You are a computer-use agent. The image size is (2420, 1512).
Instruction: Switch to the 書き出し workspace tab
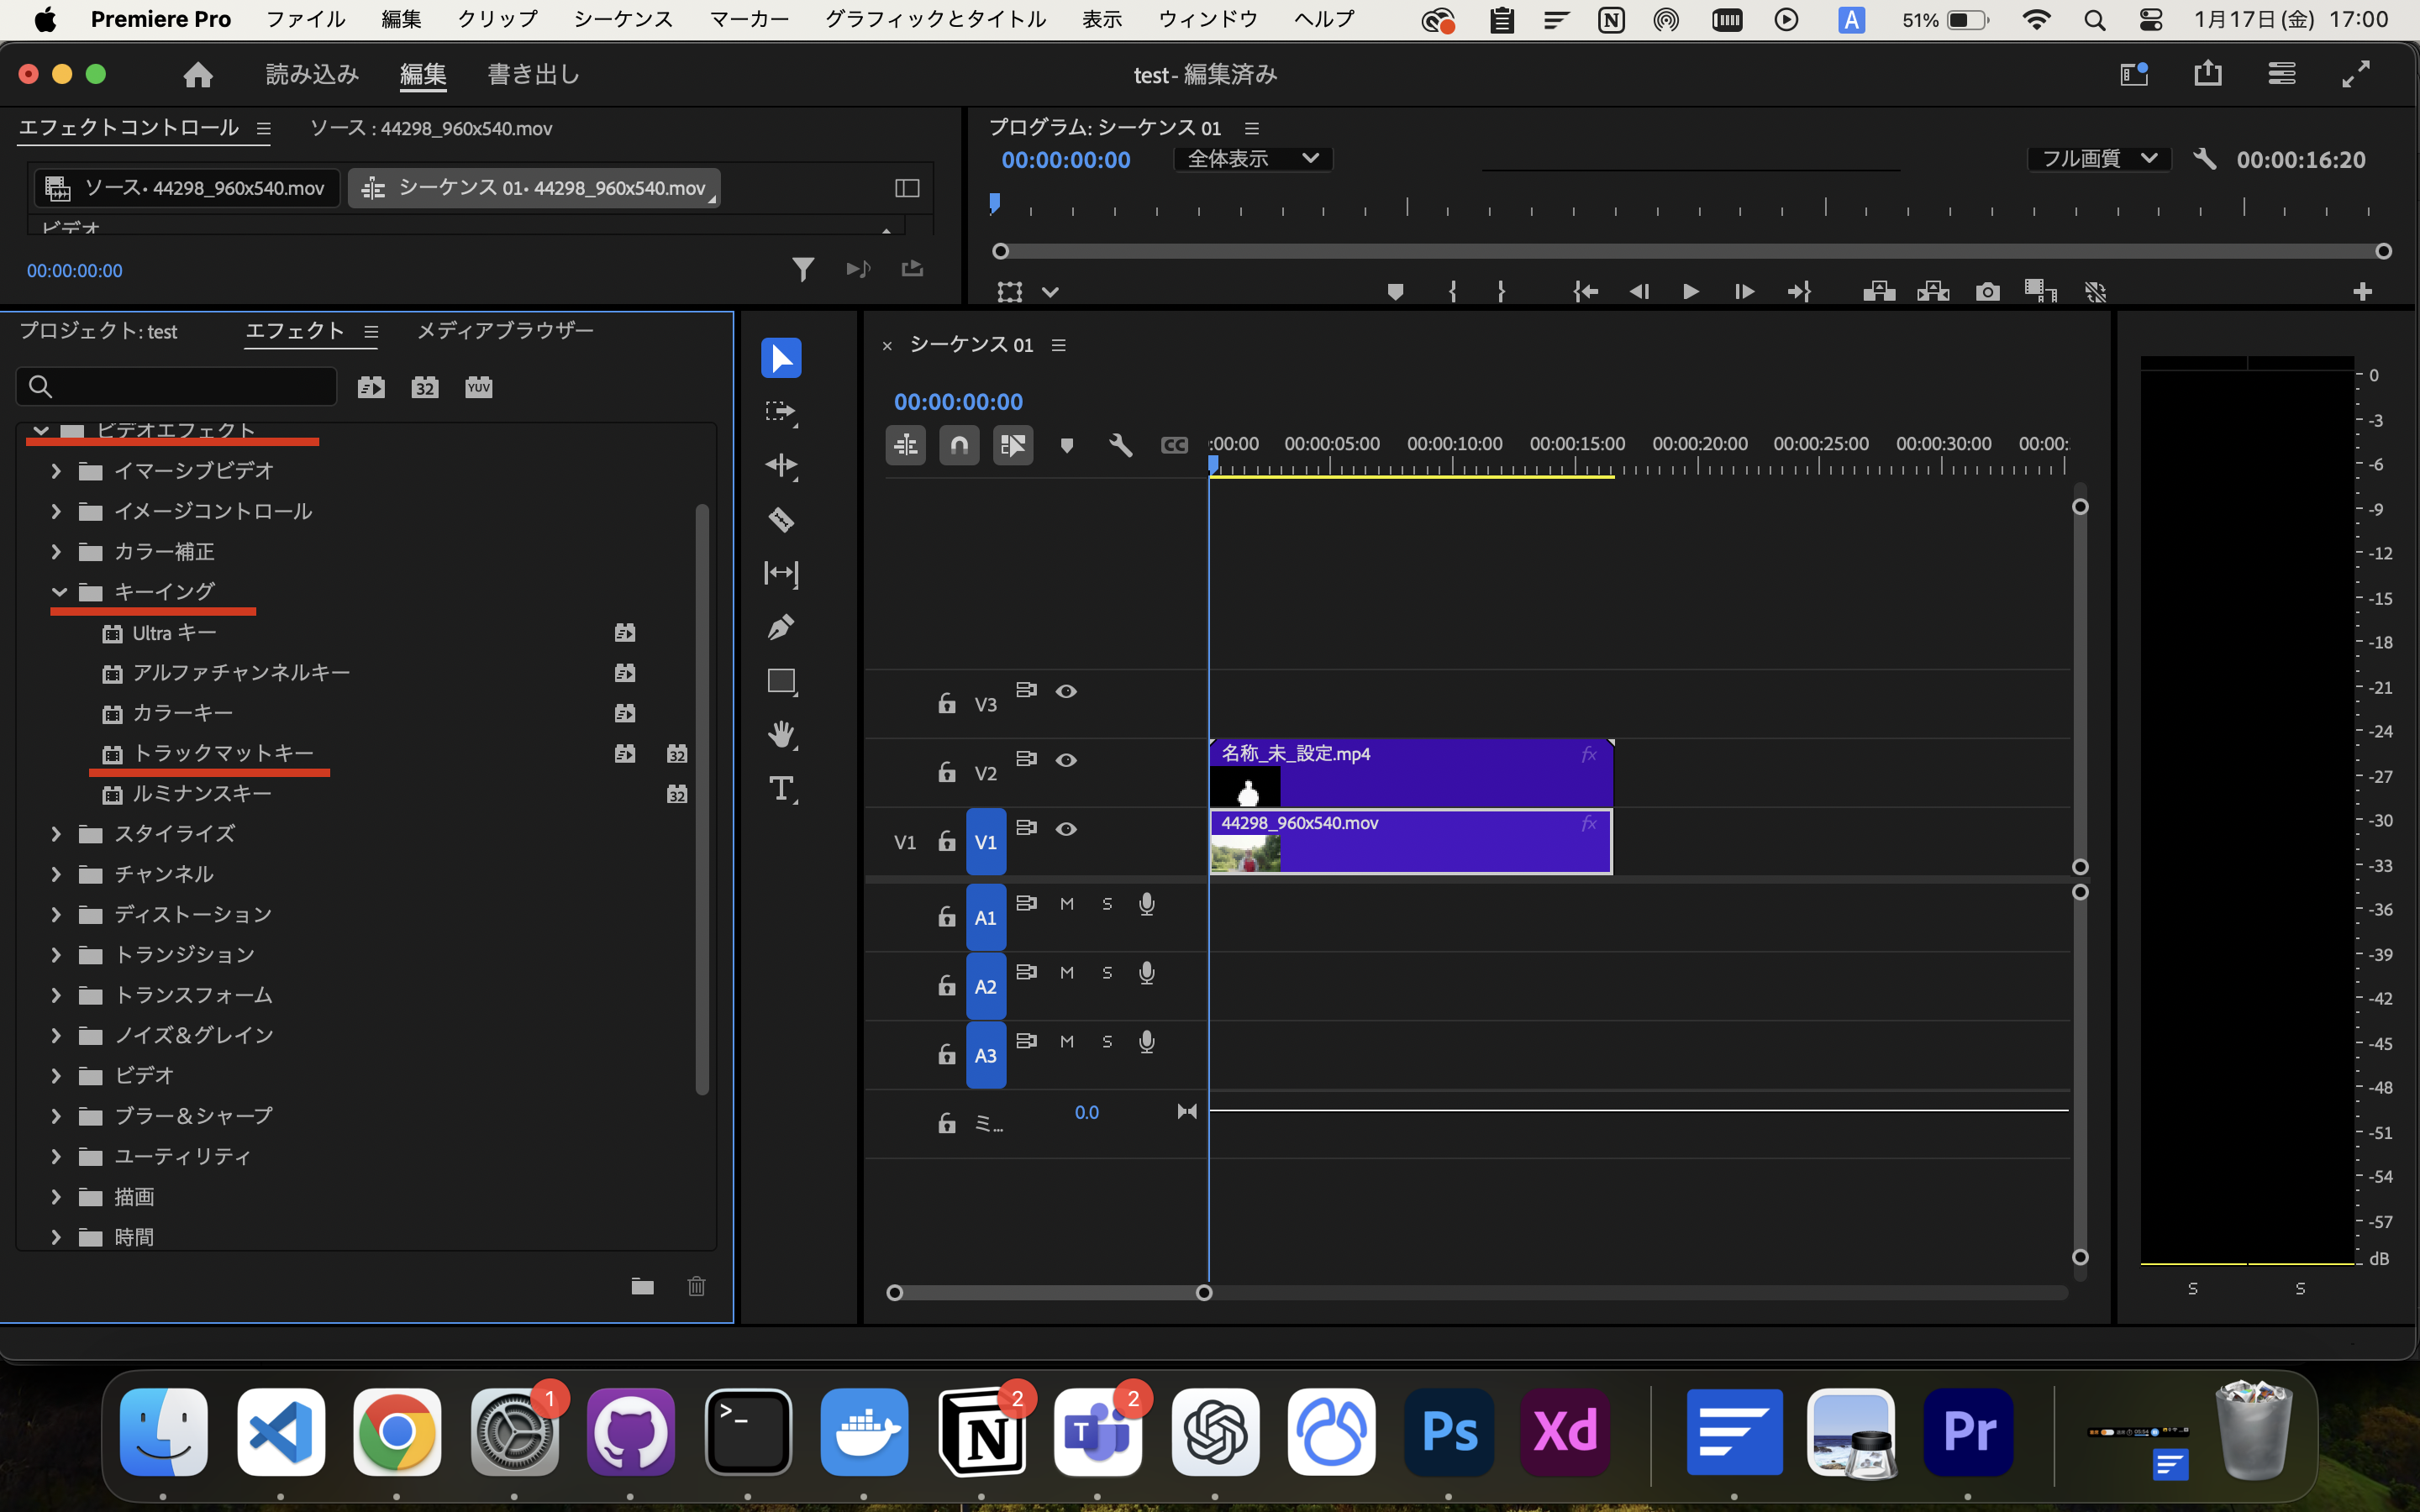click(x=534, y=74)
